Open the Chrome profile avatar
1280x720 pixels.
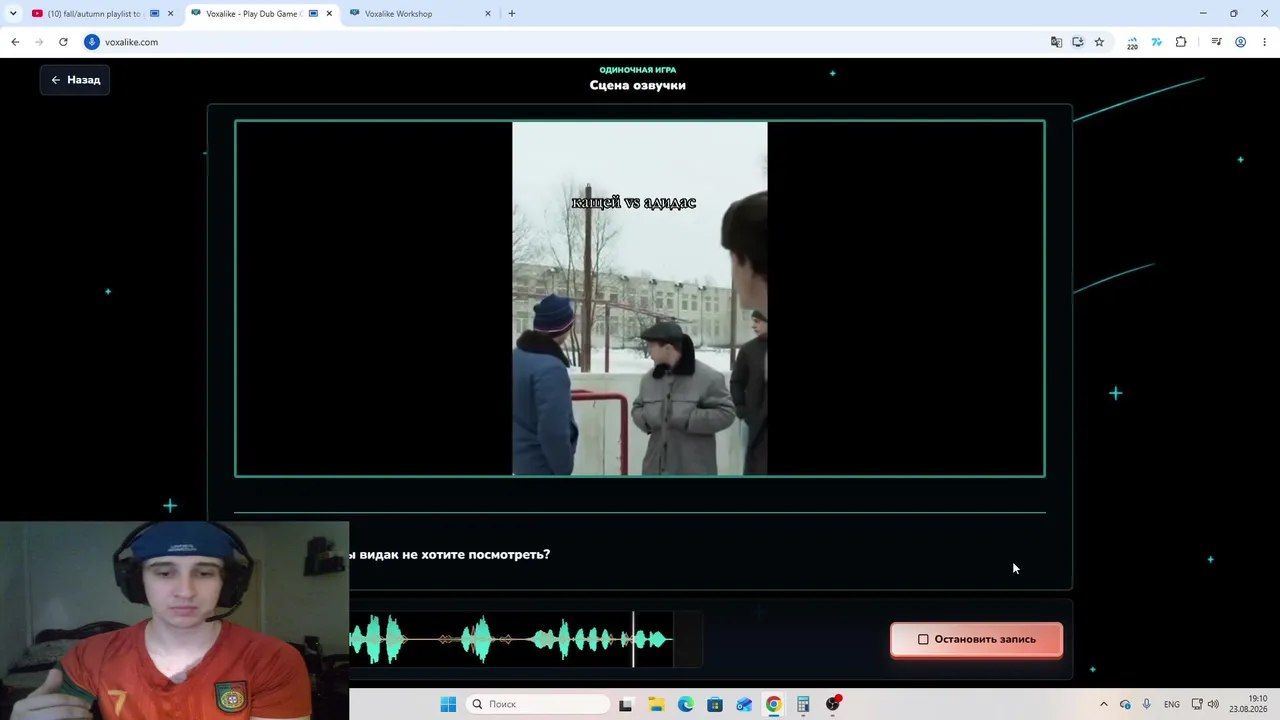pos(1241,42)
